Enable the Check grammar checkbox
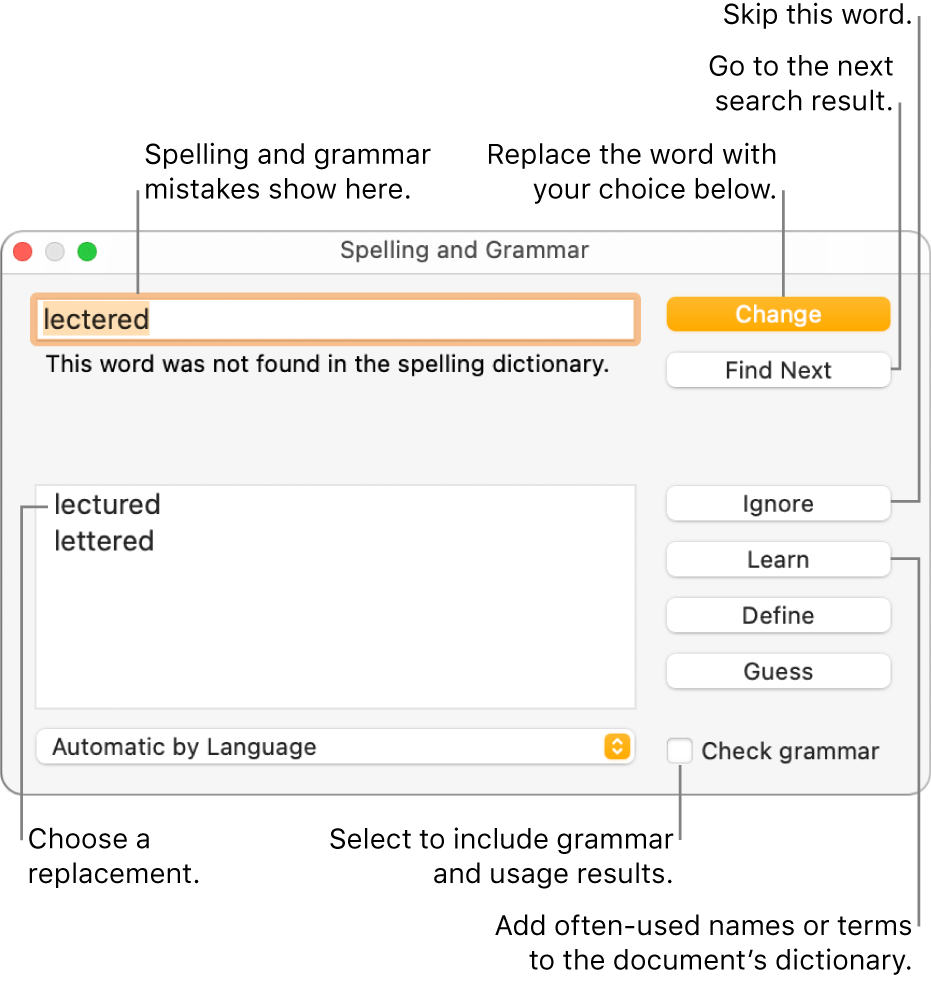931x982 pixels. [679, 751]
